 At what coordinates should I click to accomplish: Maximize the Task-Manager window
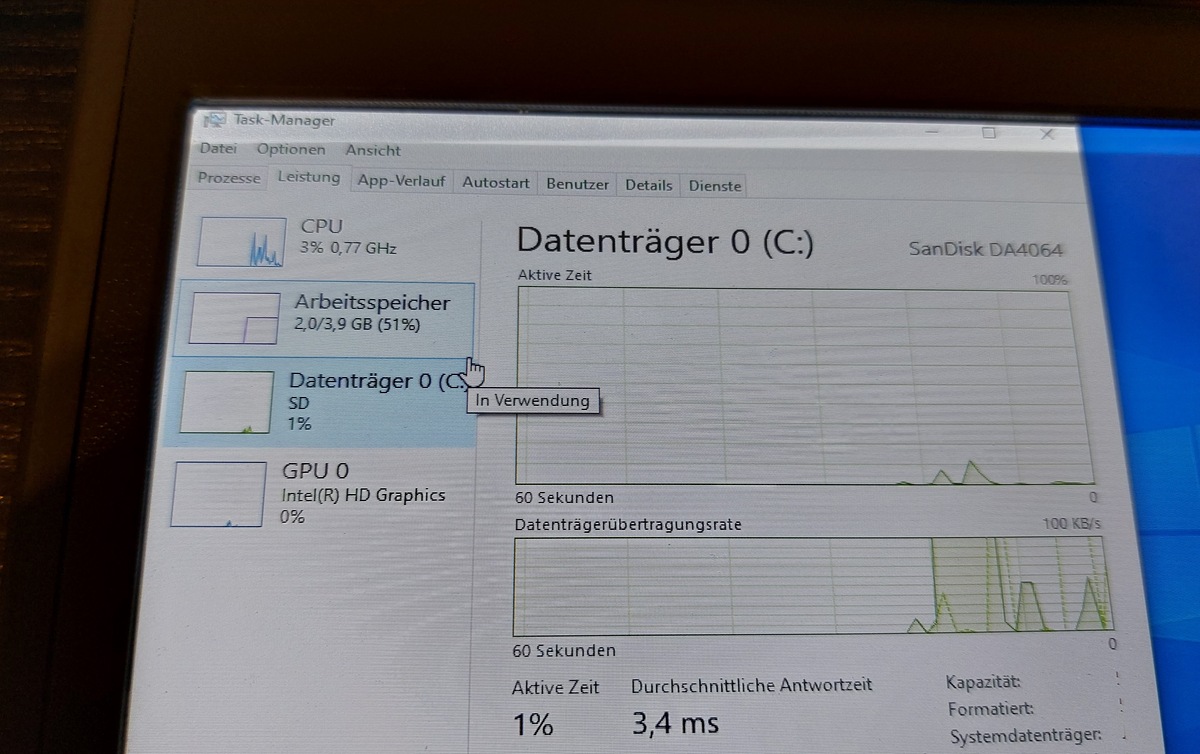tap(989, 131)
